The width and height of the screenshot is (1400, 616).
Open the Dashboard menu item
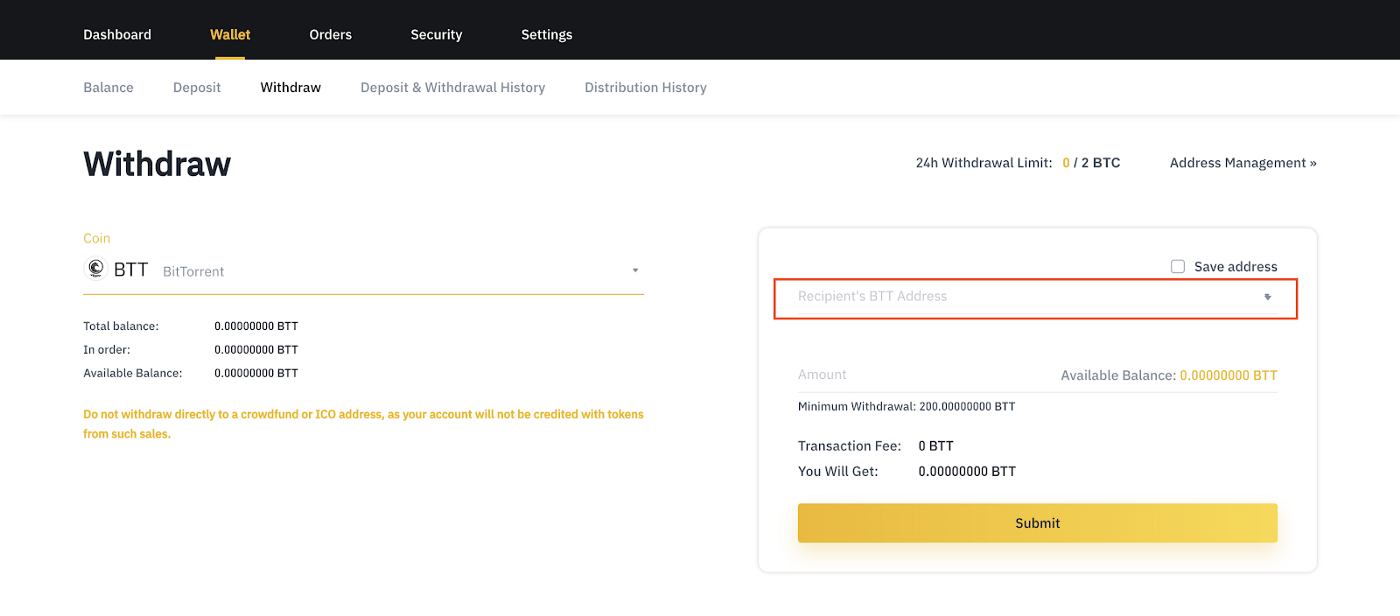point(117,34)
